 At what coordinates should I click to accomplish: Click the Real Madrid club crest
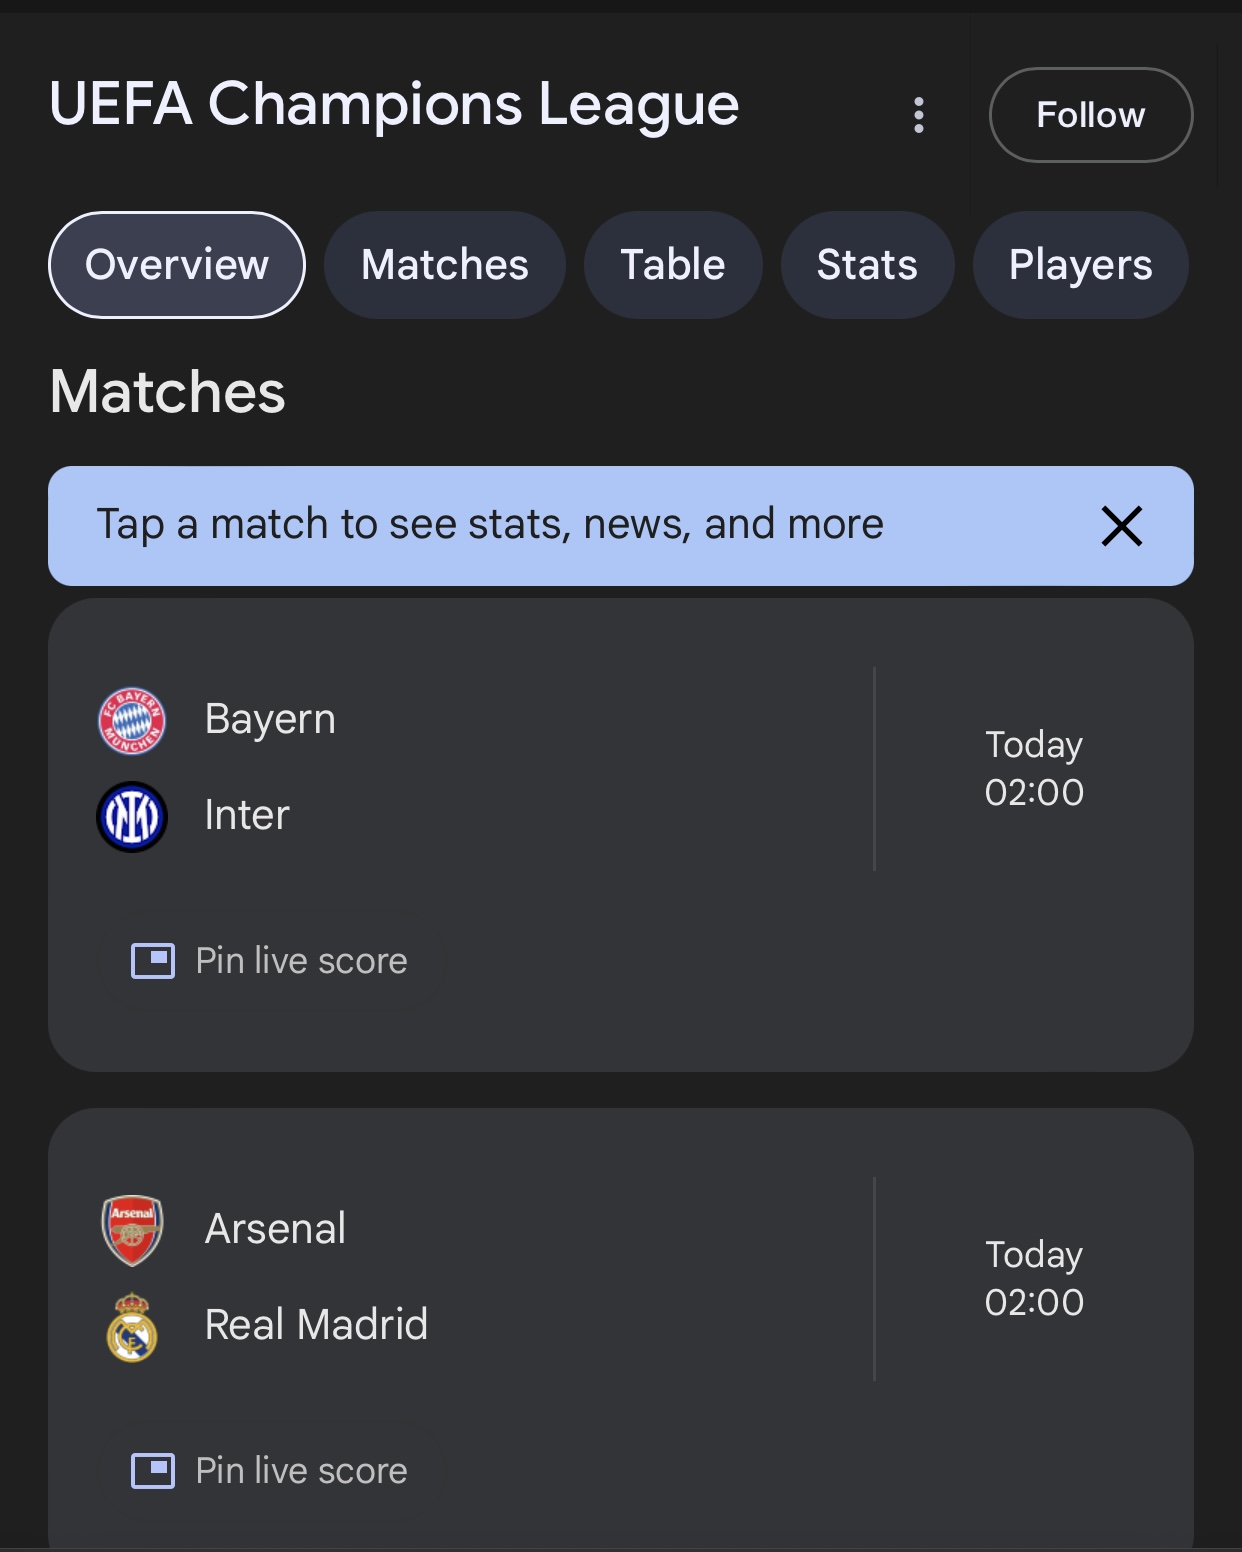coord(132,1327)
